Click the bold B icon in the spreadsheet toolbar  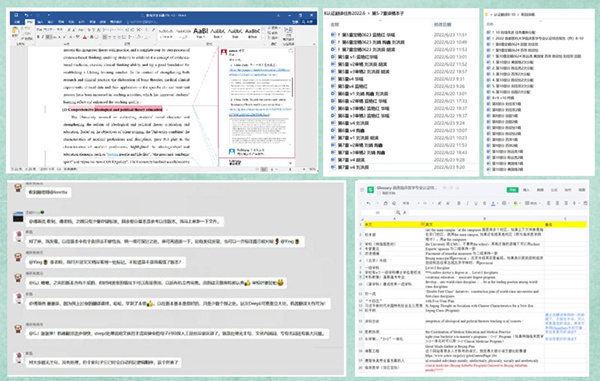(459, 203)
